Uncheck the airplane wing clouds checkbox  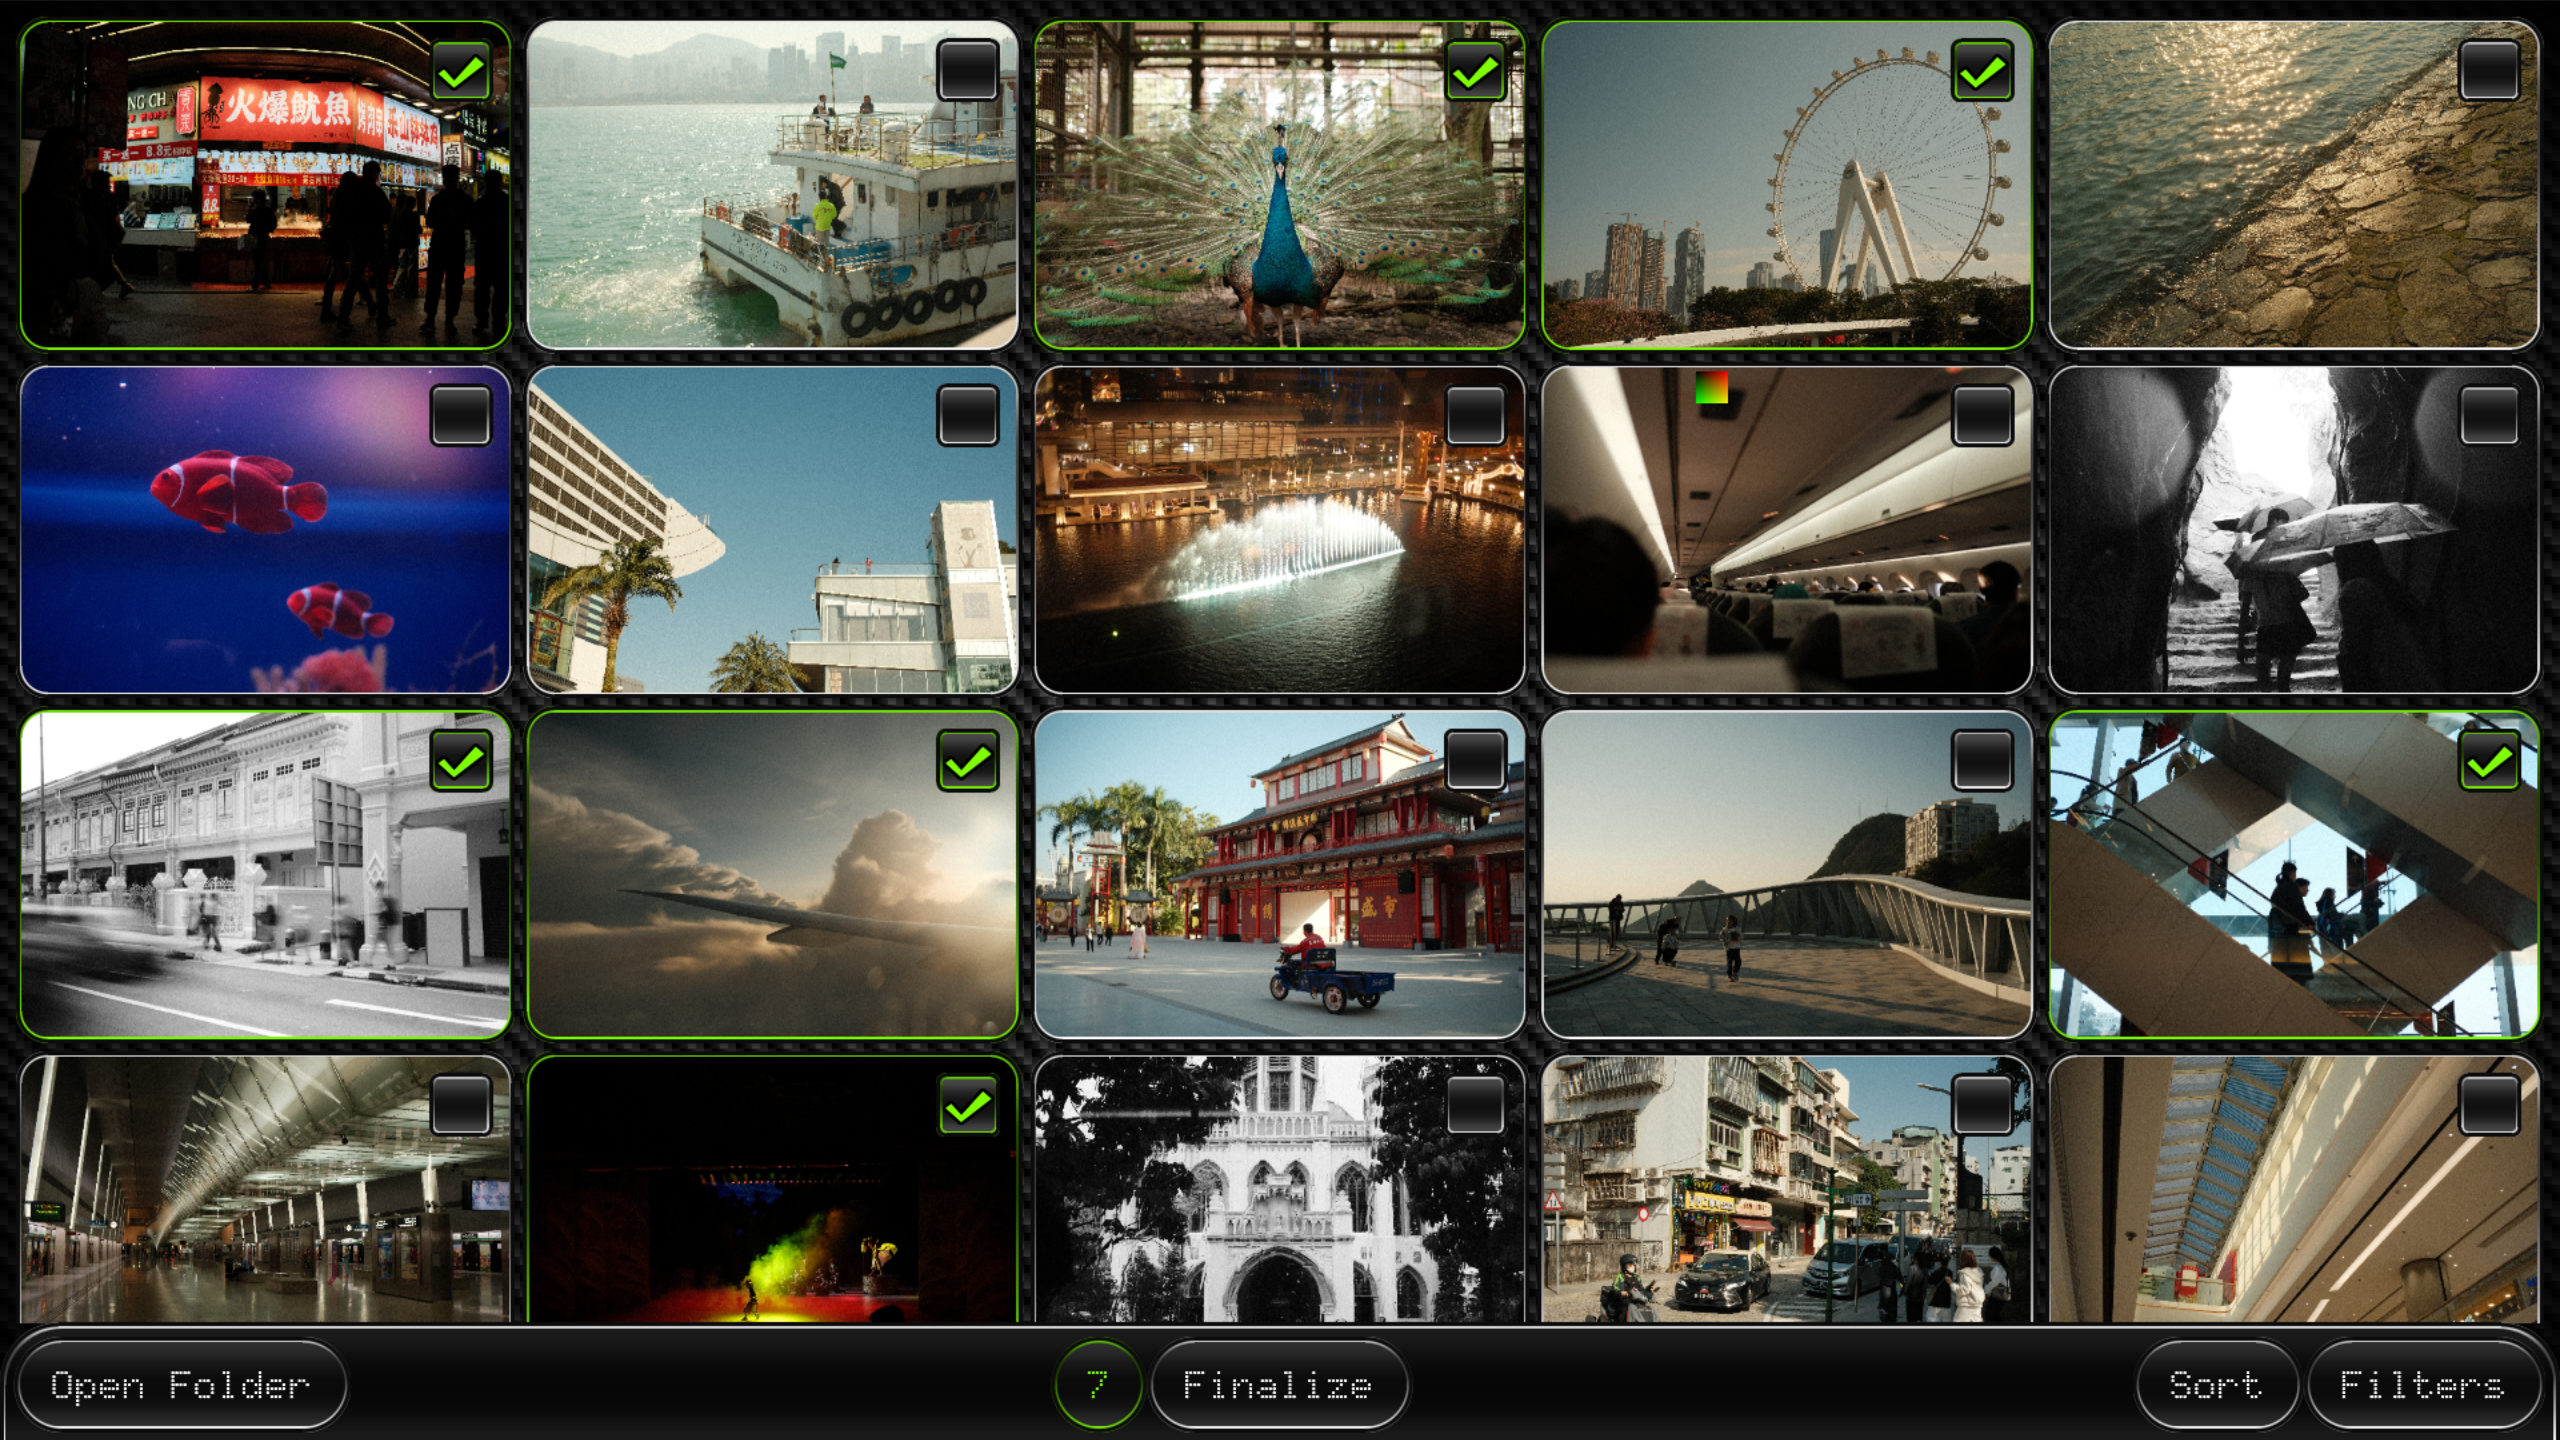pyautogui.click(x=967, y=762)
